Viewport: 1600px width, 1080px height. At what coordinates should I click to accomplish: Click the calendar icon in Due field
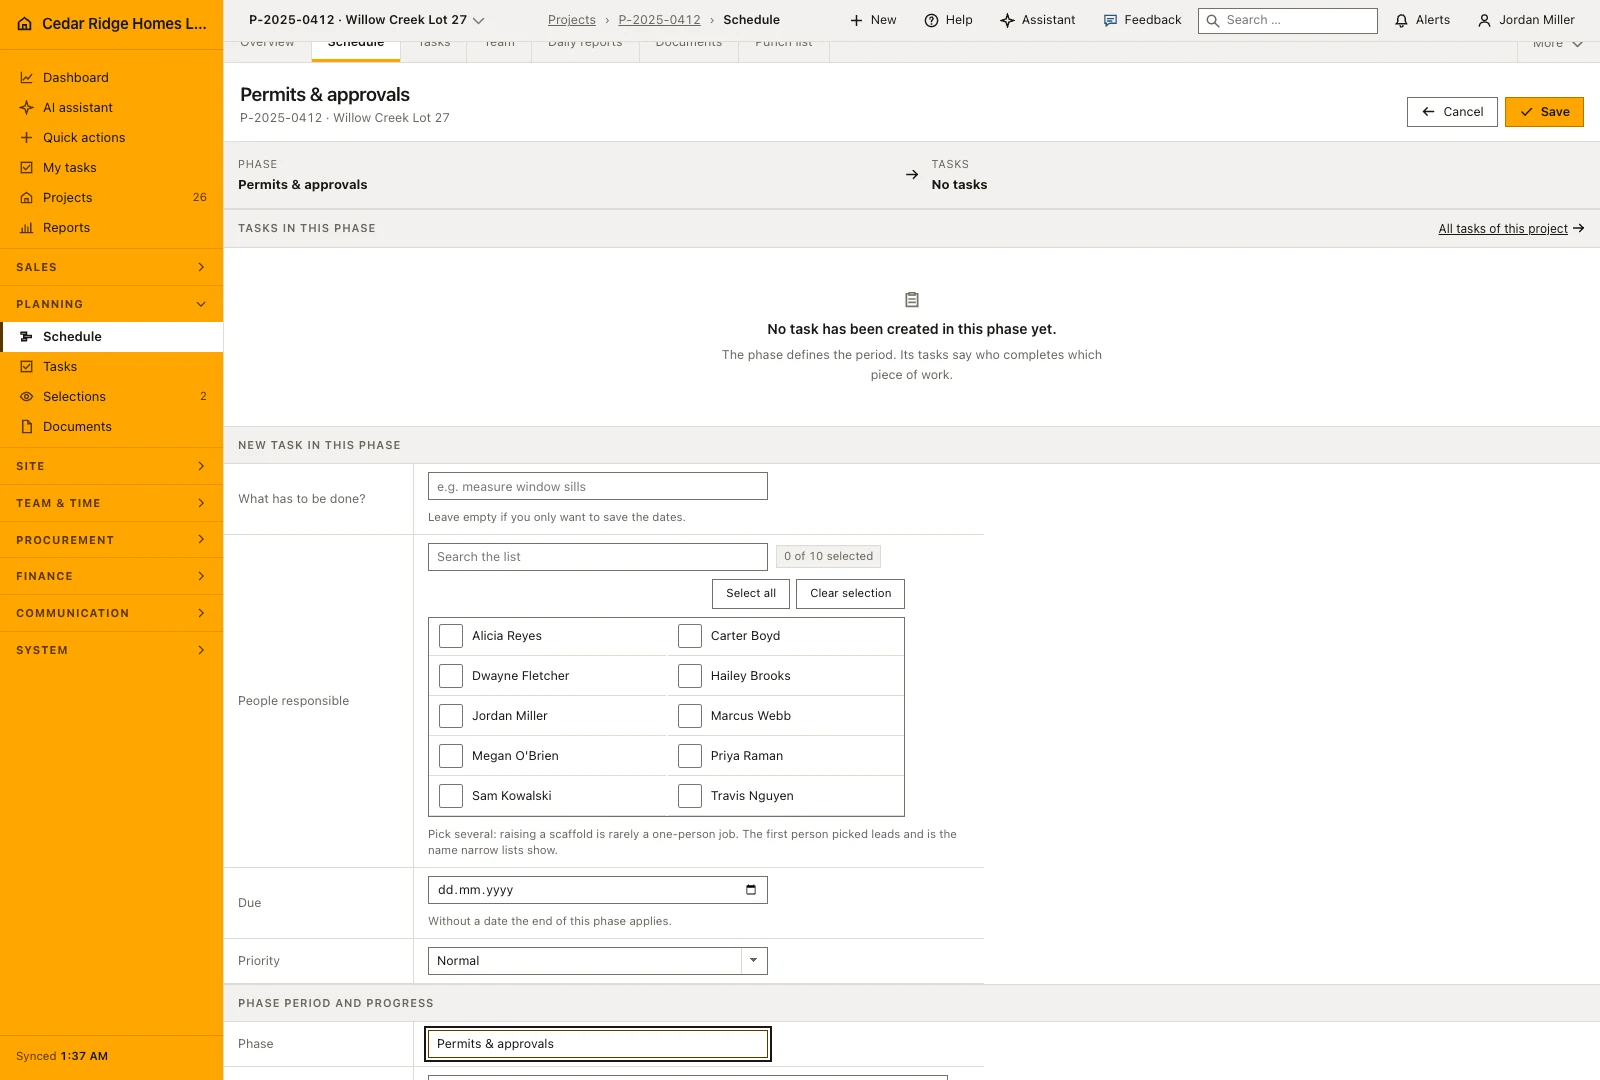point(751,890)
